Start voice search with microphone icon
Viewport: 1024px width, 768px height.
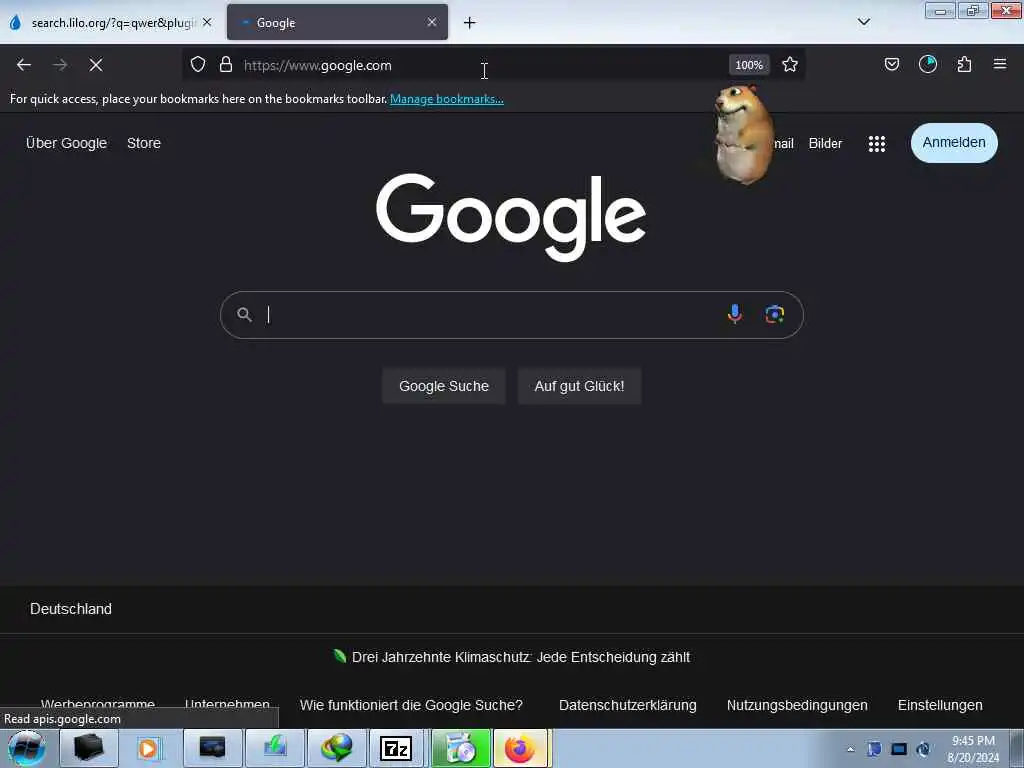click(735, 314)
